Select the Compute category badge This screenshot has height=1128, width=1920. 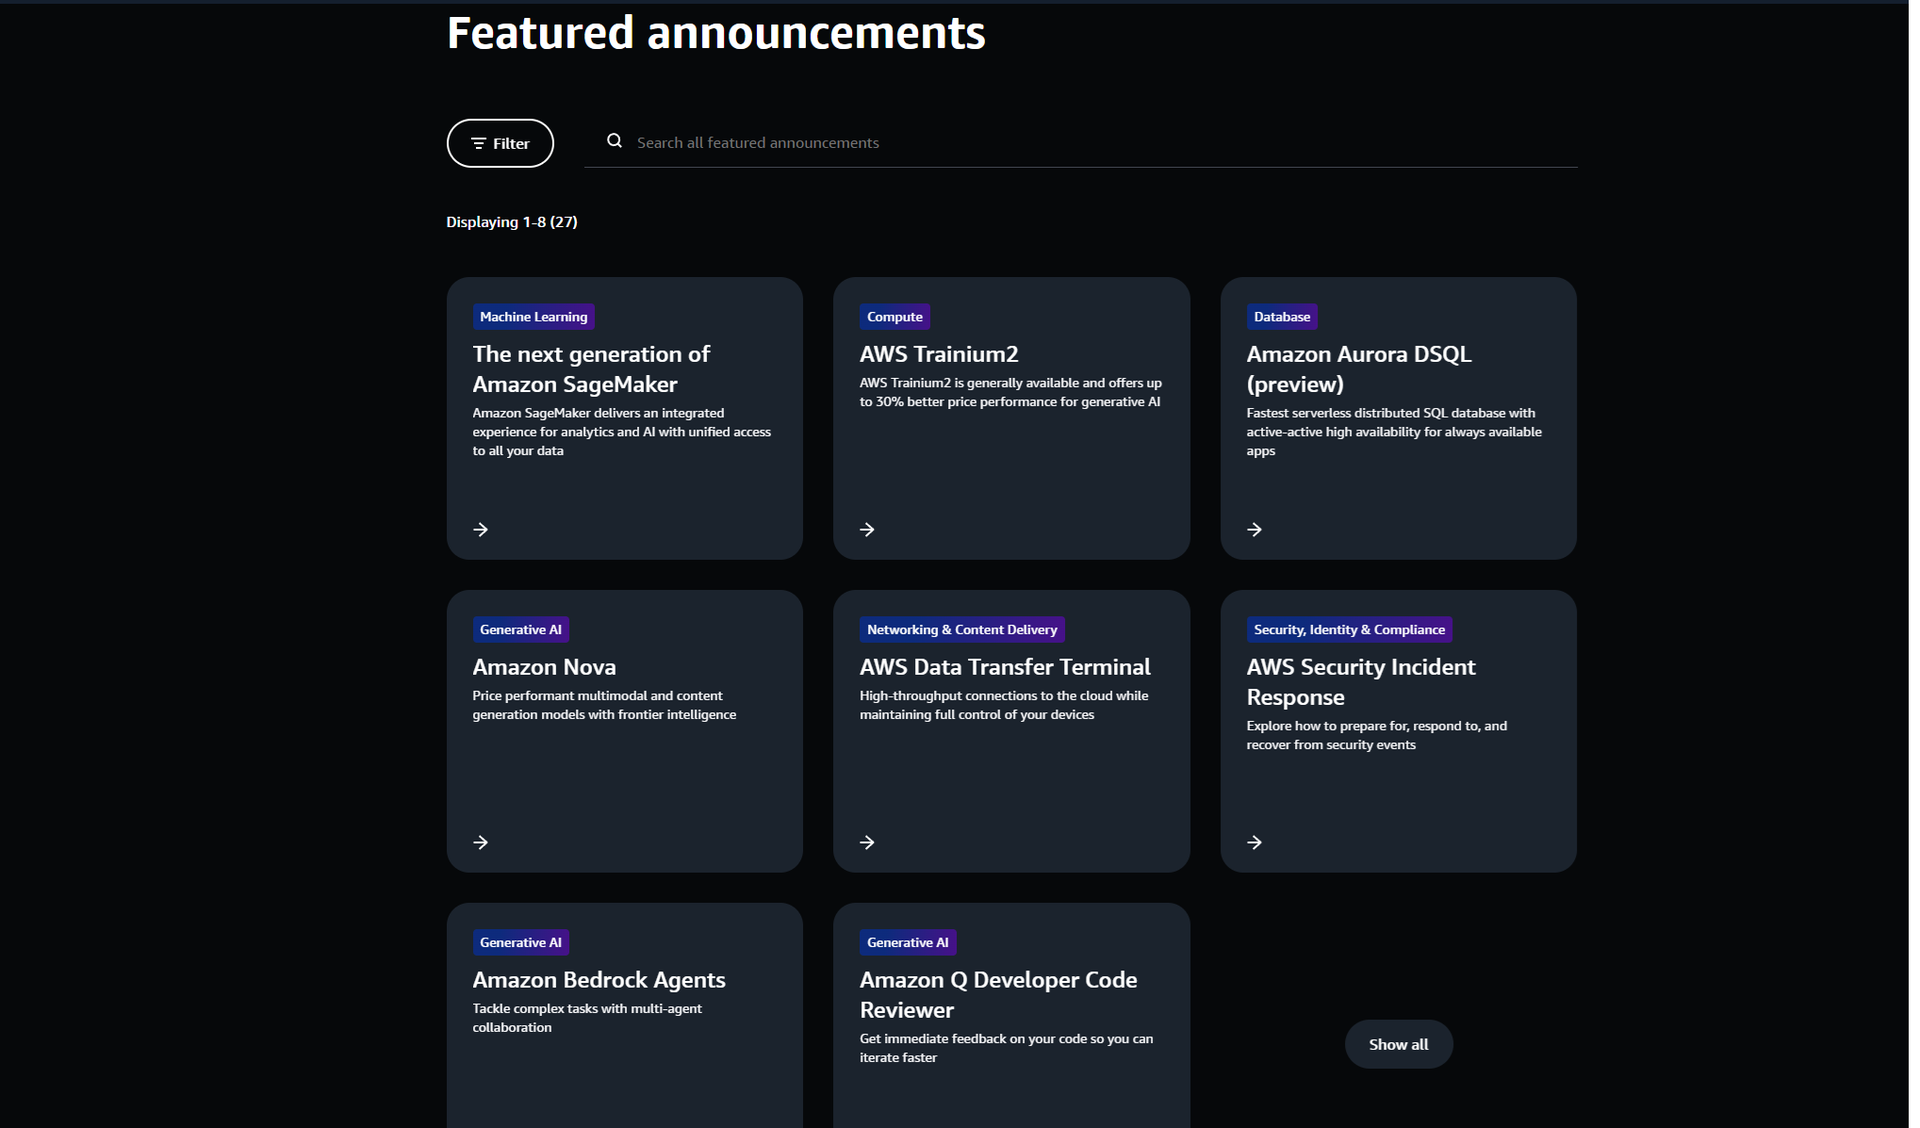(894, 316)
